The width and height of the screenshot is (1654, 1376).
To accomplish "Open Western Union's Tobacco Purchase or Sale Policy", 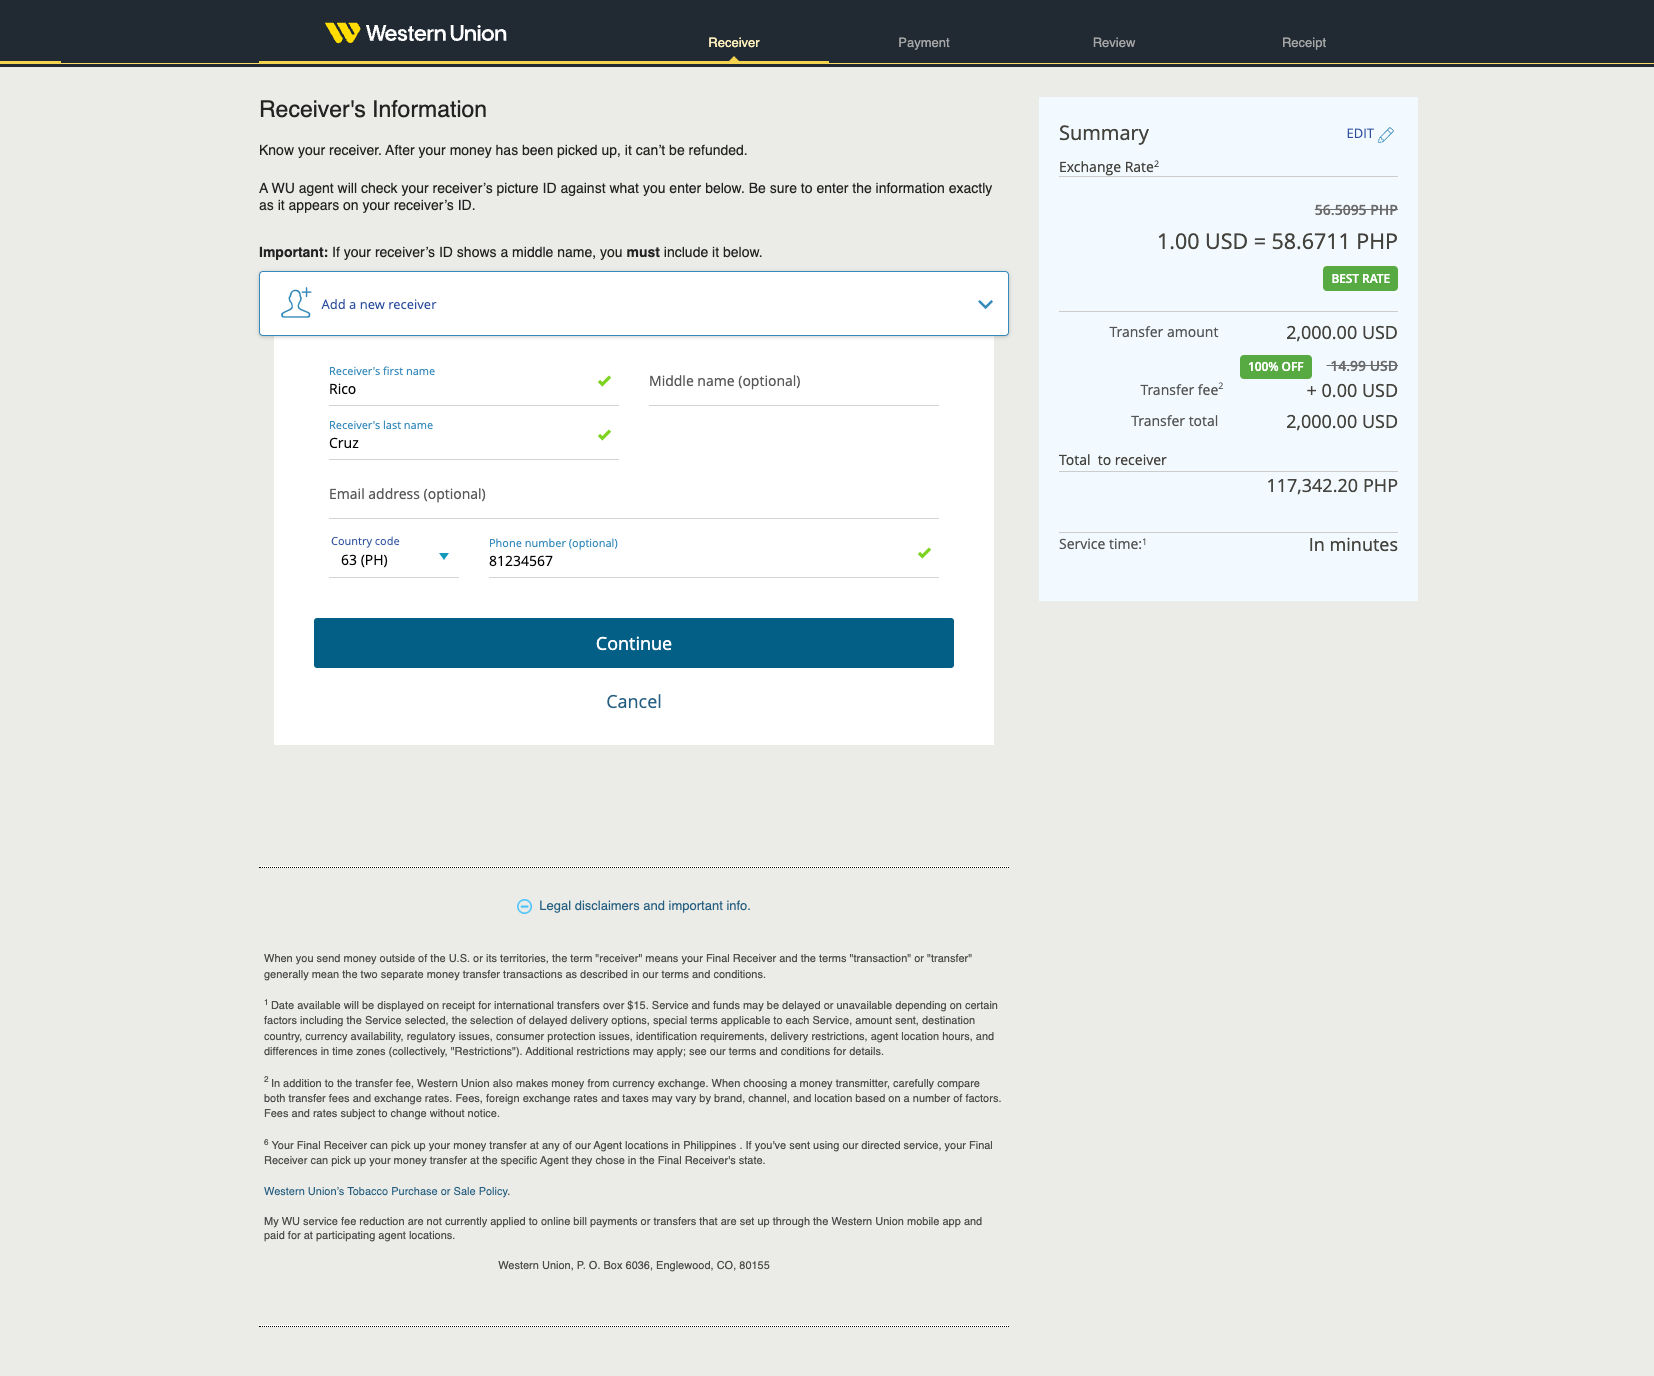I will tap(387, 1191).
